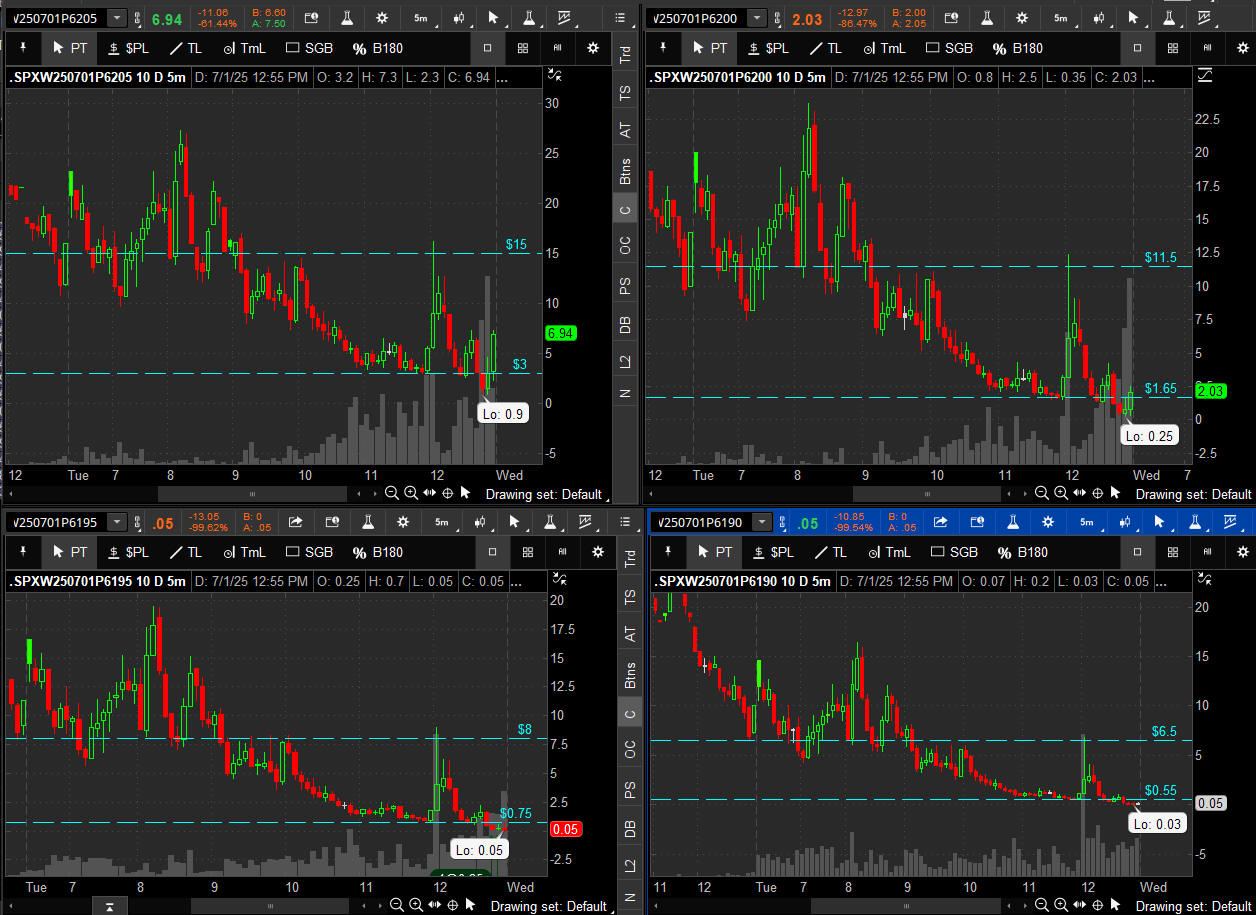Click the crosshair pan icon below P6190 chart
The width and height of the screenshot is (1256, 915).
(1098, 906)
